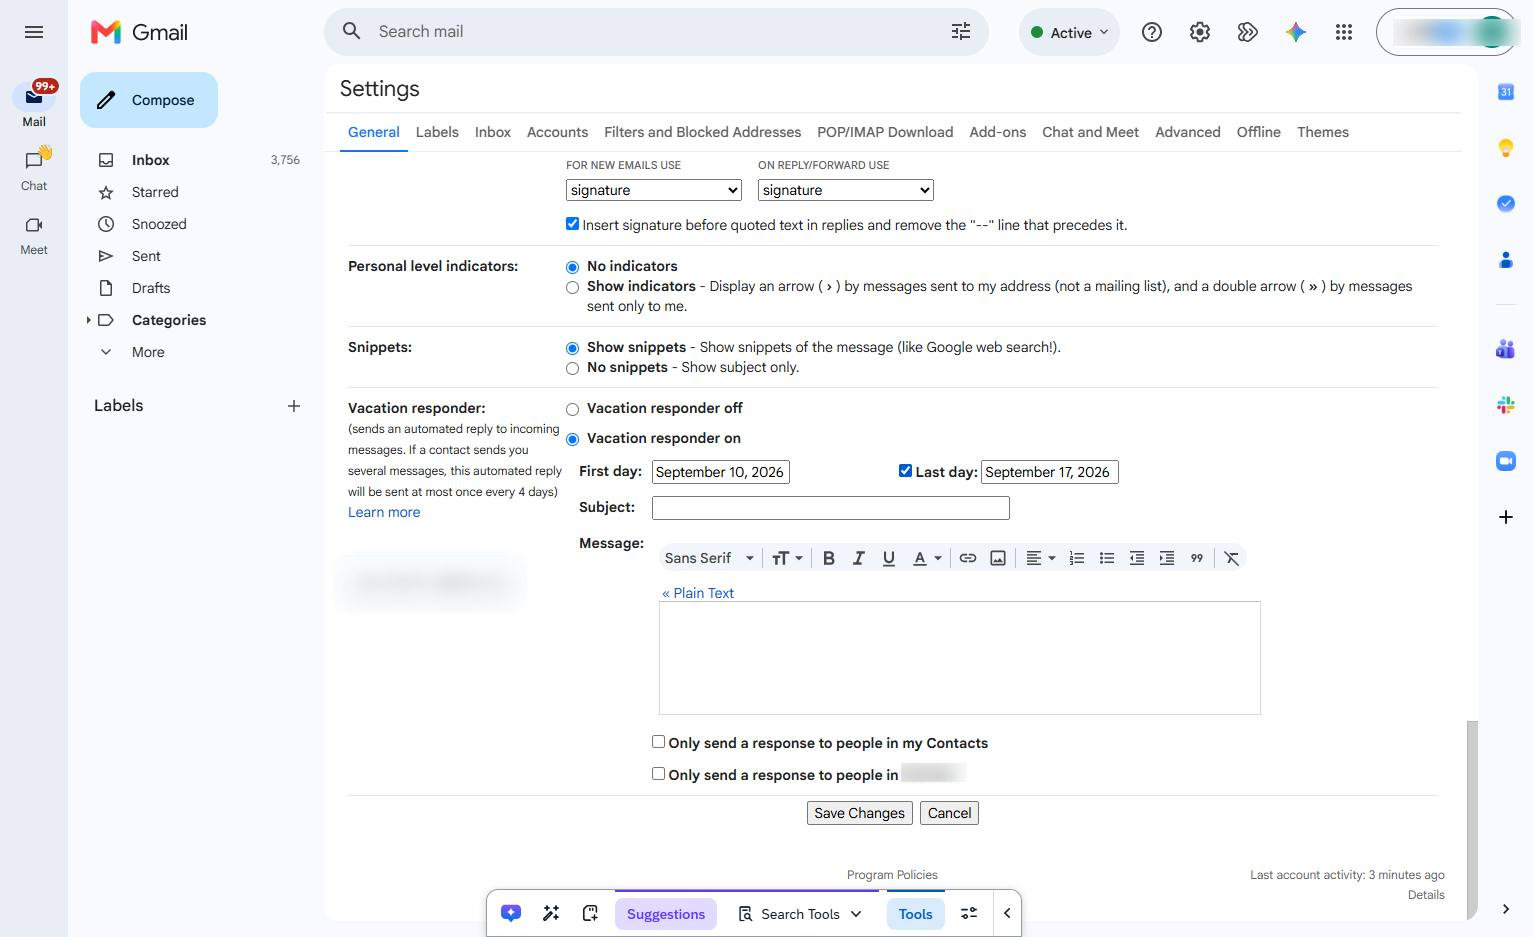
Task: Toggle italic formatting in message toolbar
Action: [x=858, y=558]
